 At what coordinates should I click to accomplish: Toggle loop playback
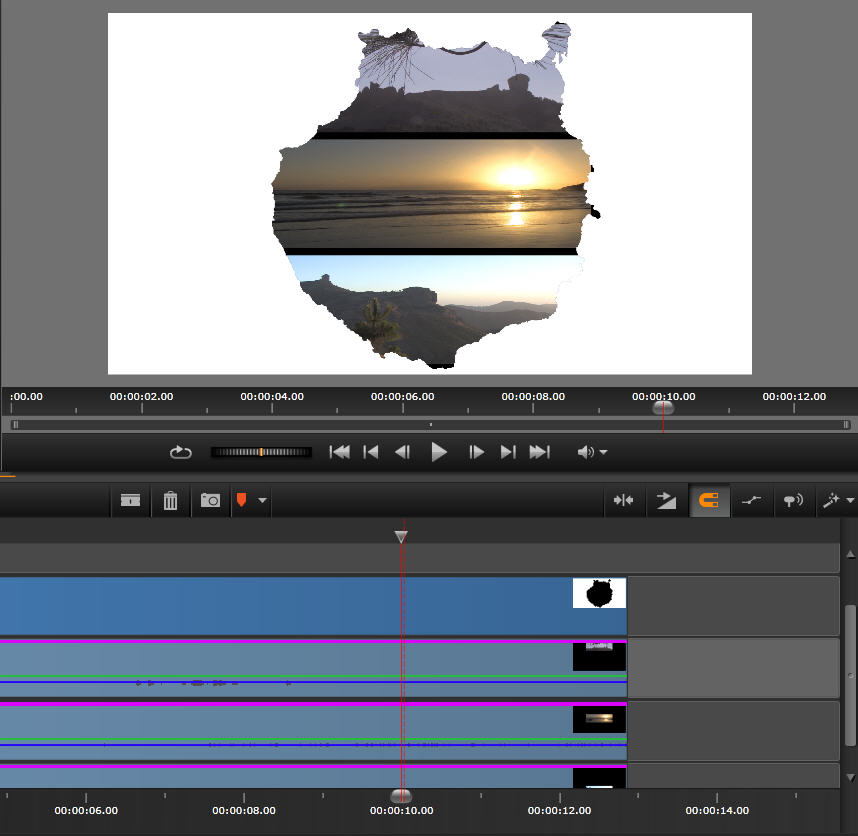pos(180,452)
